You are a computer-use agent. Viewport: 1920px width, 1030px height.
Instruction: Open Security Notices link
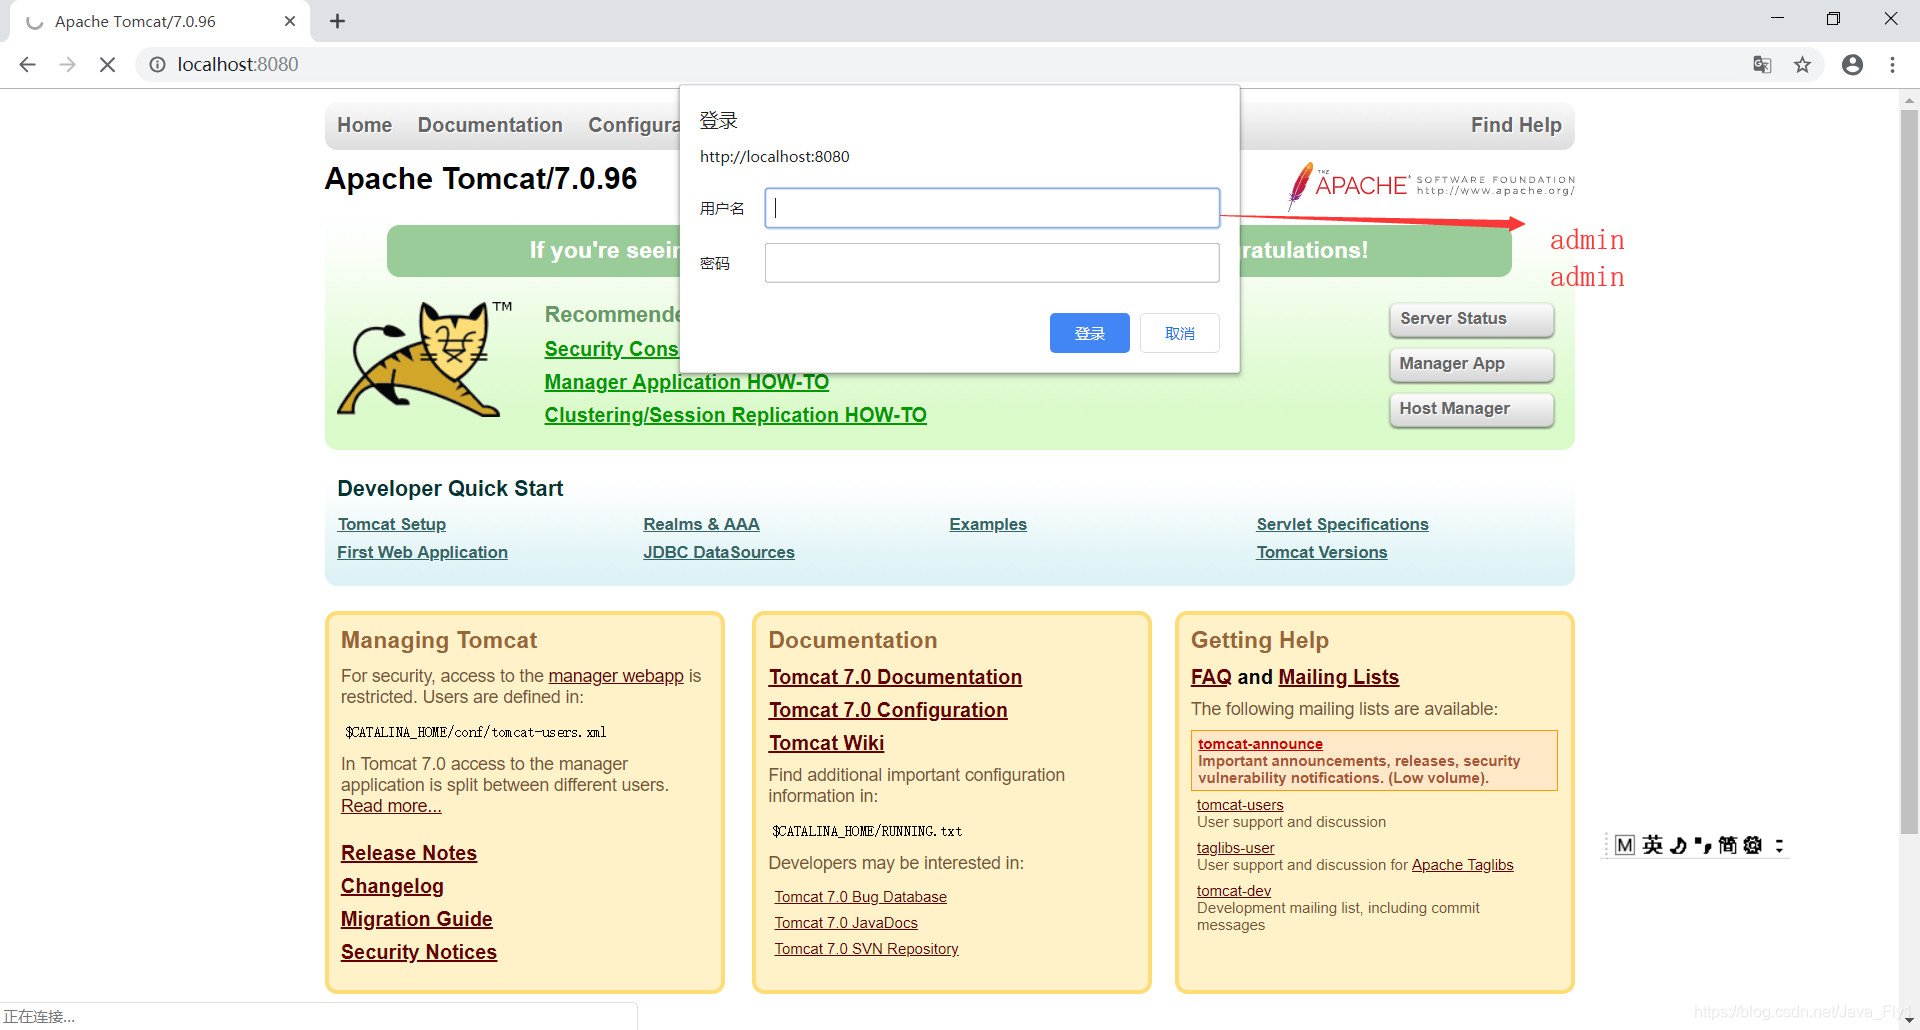pyautogui.click(x=418, y=952)
